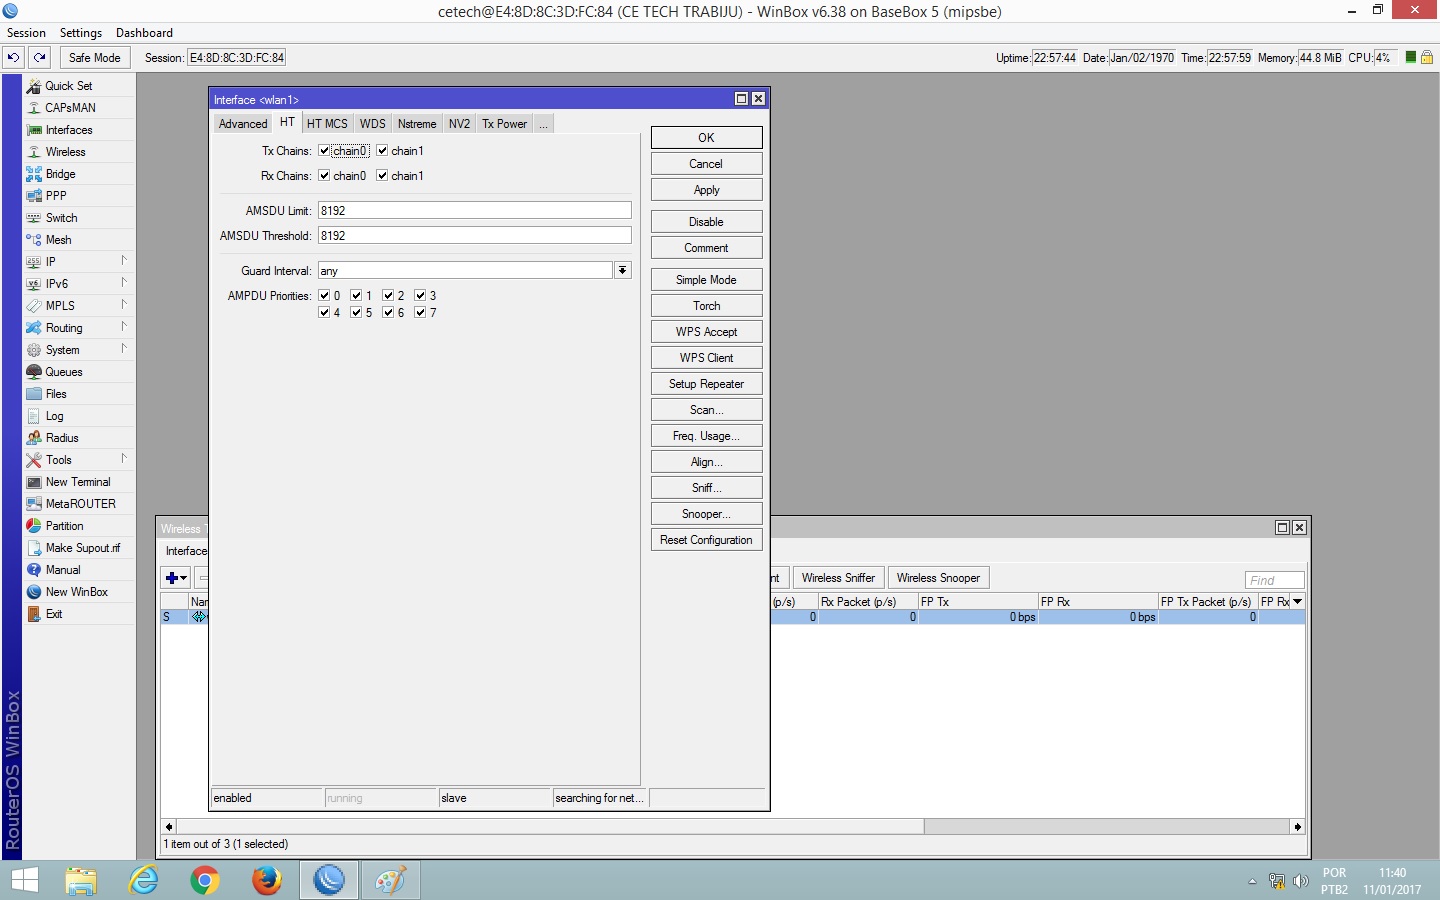The image size is (1440, 900).
Task: Open Google Chrome from the taskbar
Action: coord(205,880)
